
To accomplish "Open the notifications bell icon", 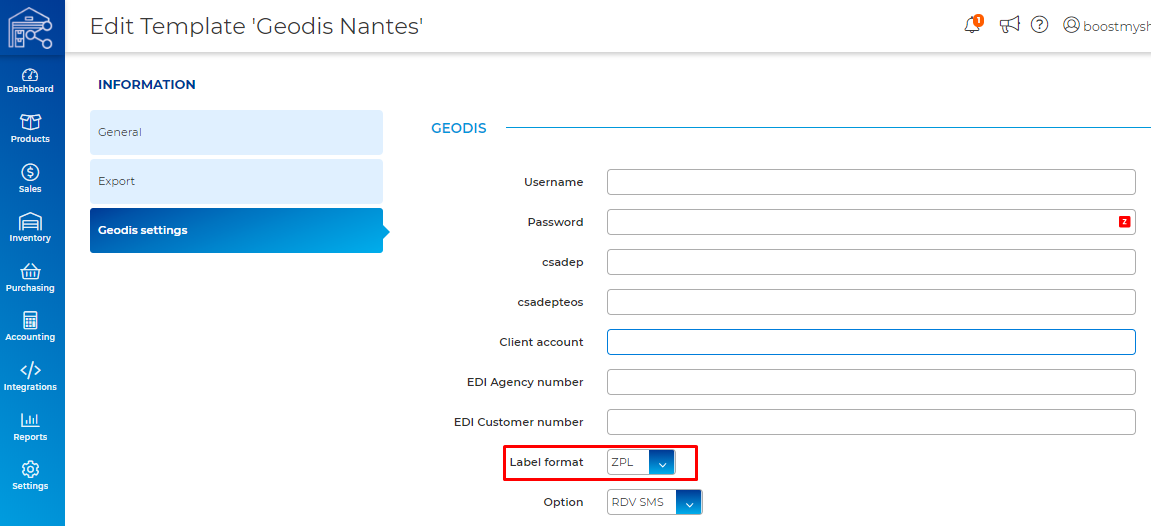I will click(973, 25).
